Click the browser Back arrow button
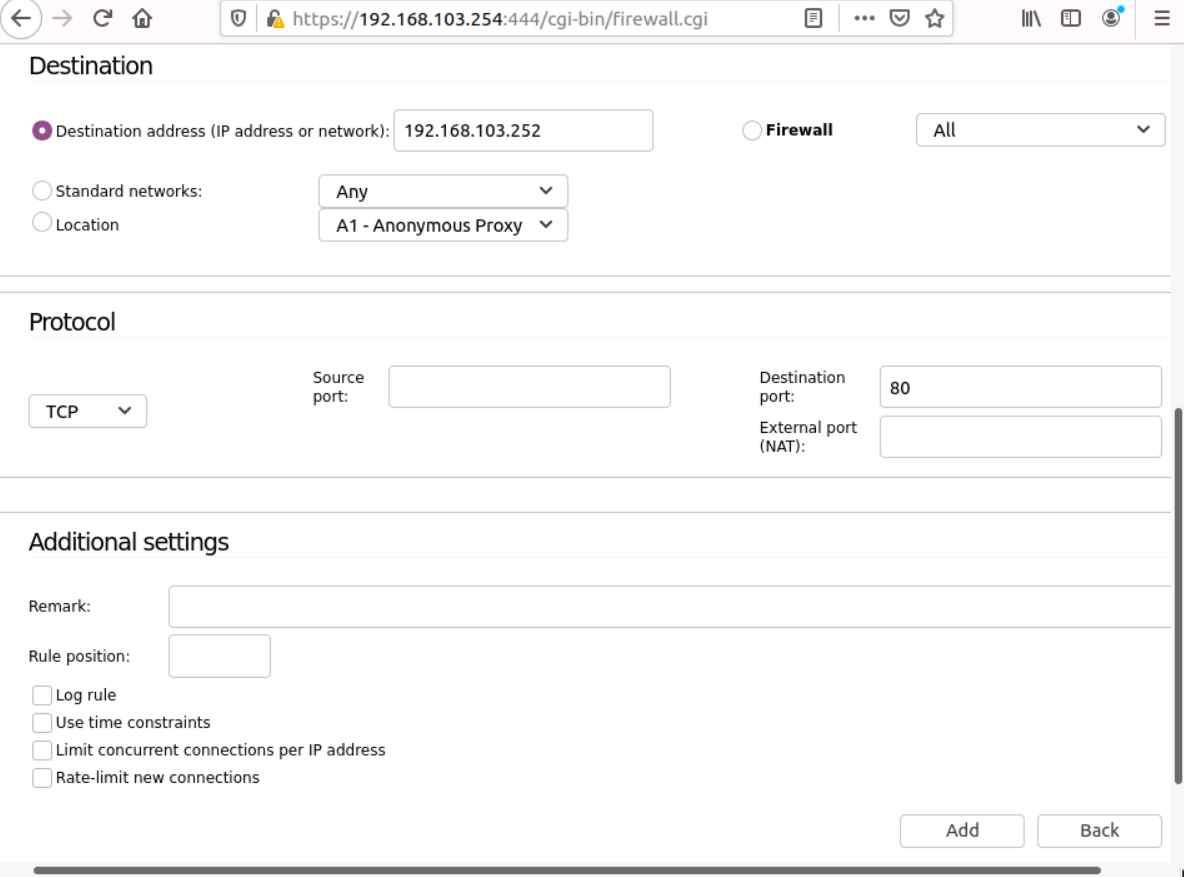Viewport: 1184px width, 877px height. [20, 20]
